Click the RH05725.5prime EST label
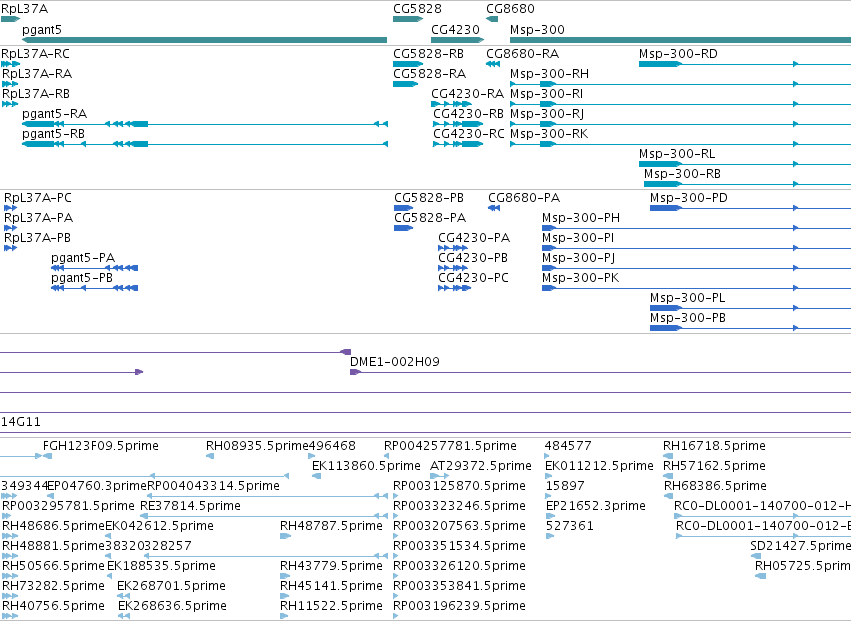The image size is (851, 621). tap(803, 566)
